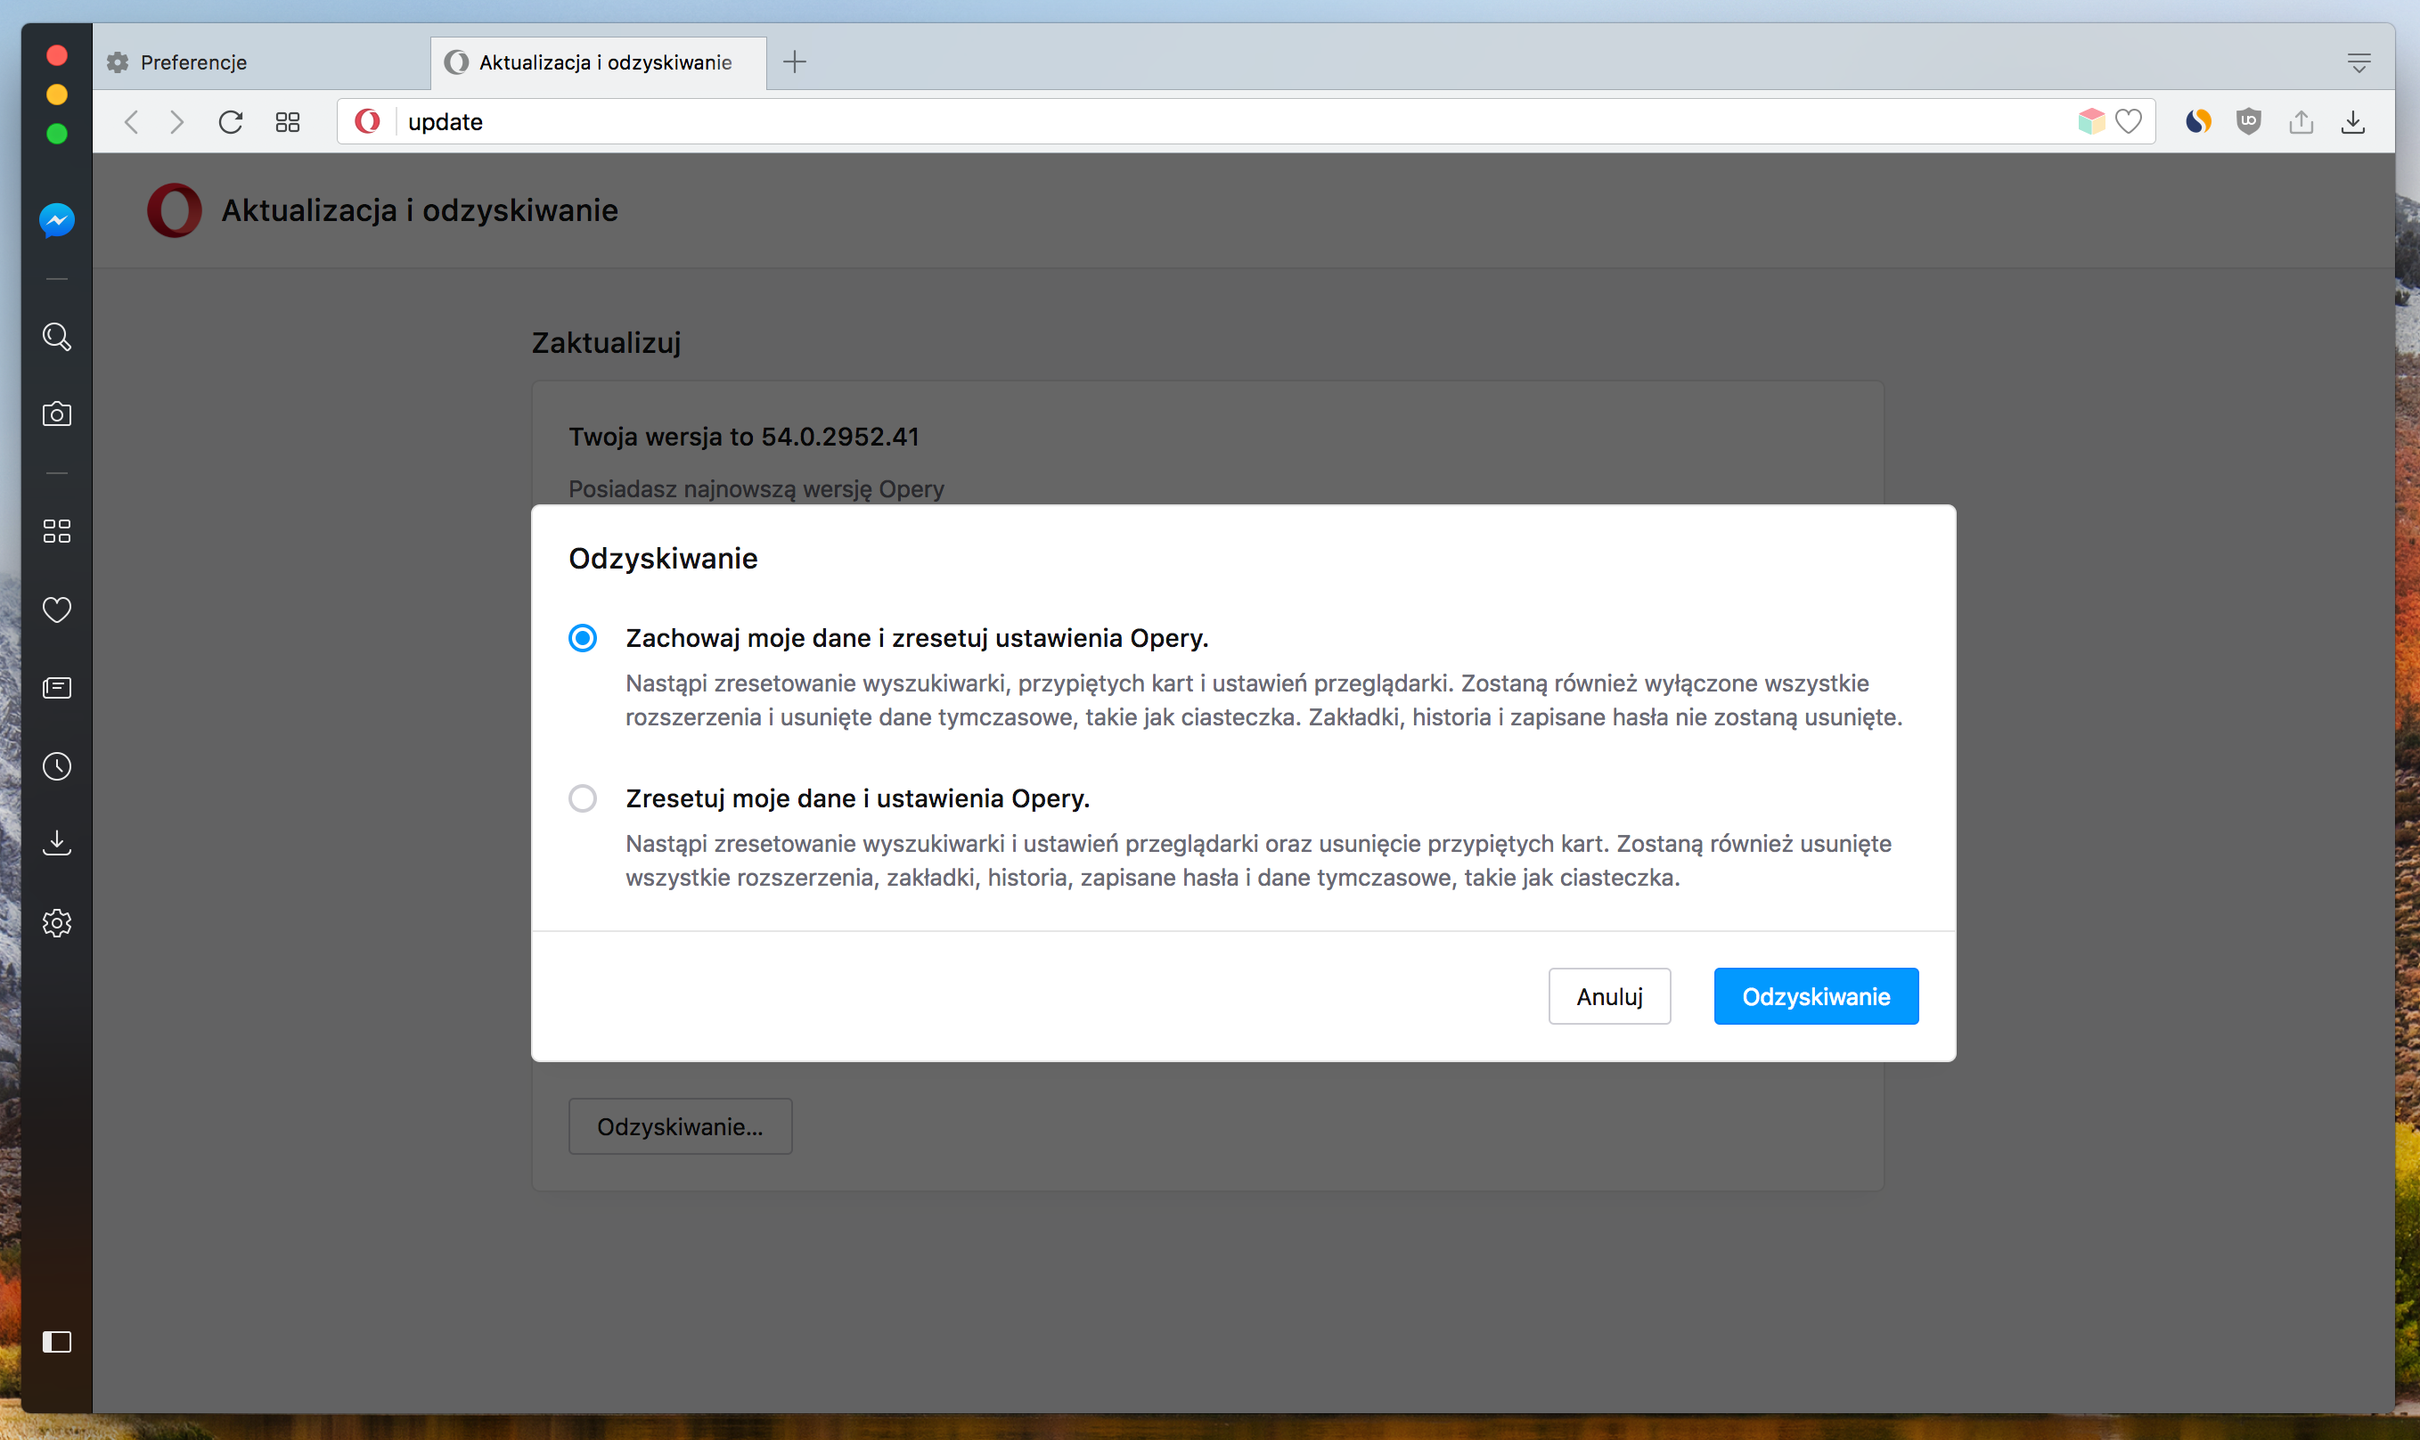Open a new tab with the plus button
The width and height of the screenshot is (2420, 1440).
coord(795,62)
